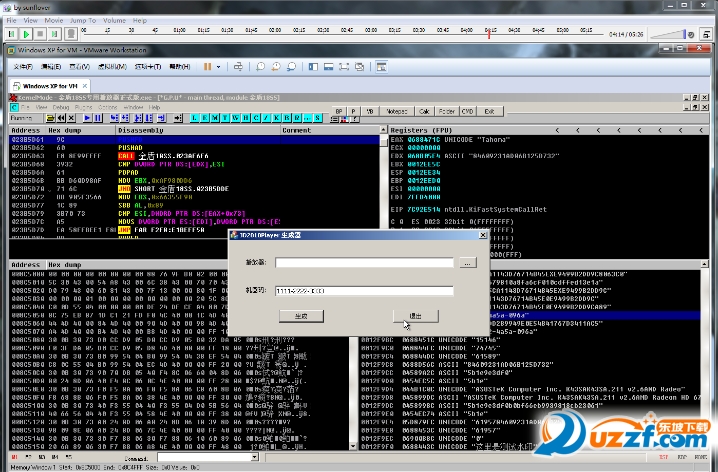
Task: Click the Notepad button in OllyDbg toolbar
Action: [397, 110]
